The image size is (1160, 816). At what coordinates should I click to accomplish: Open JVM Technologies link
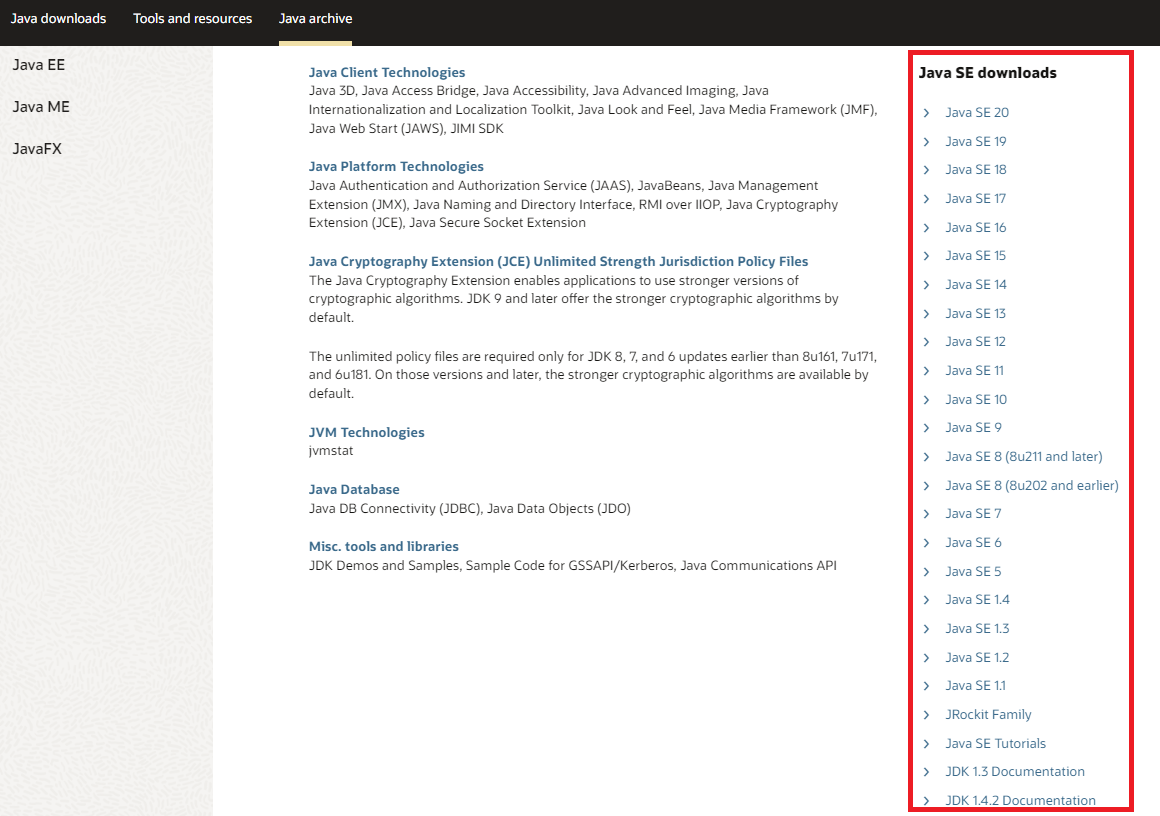(366, 432)
